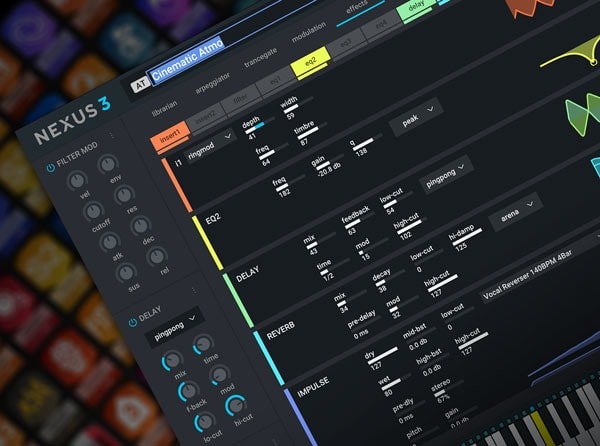The height and width of the screenshot is (446, 600).
Task: Click the yellow highlighted piano key
Action: [x=541, y=428]
